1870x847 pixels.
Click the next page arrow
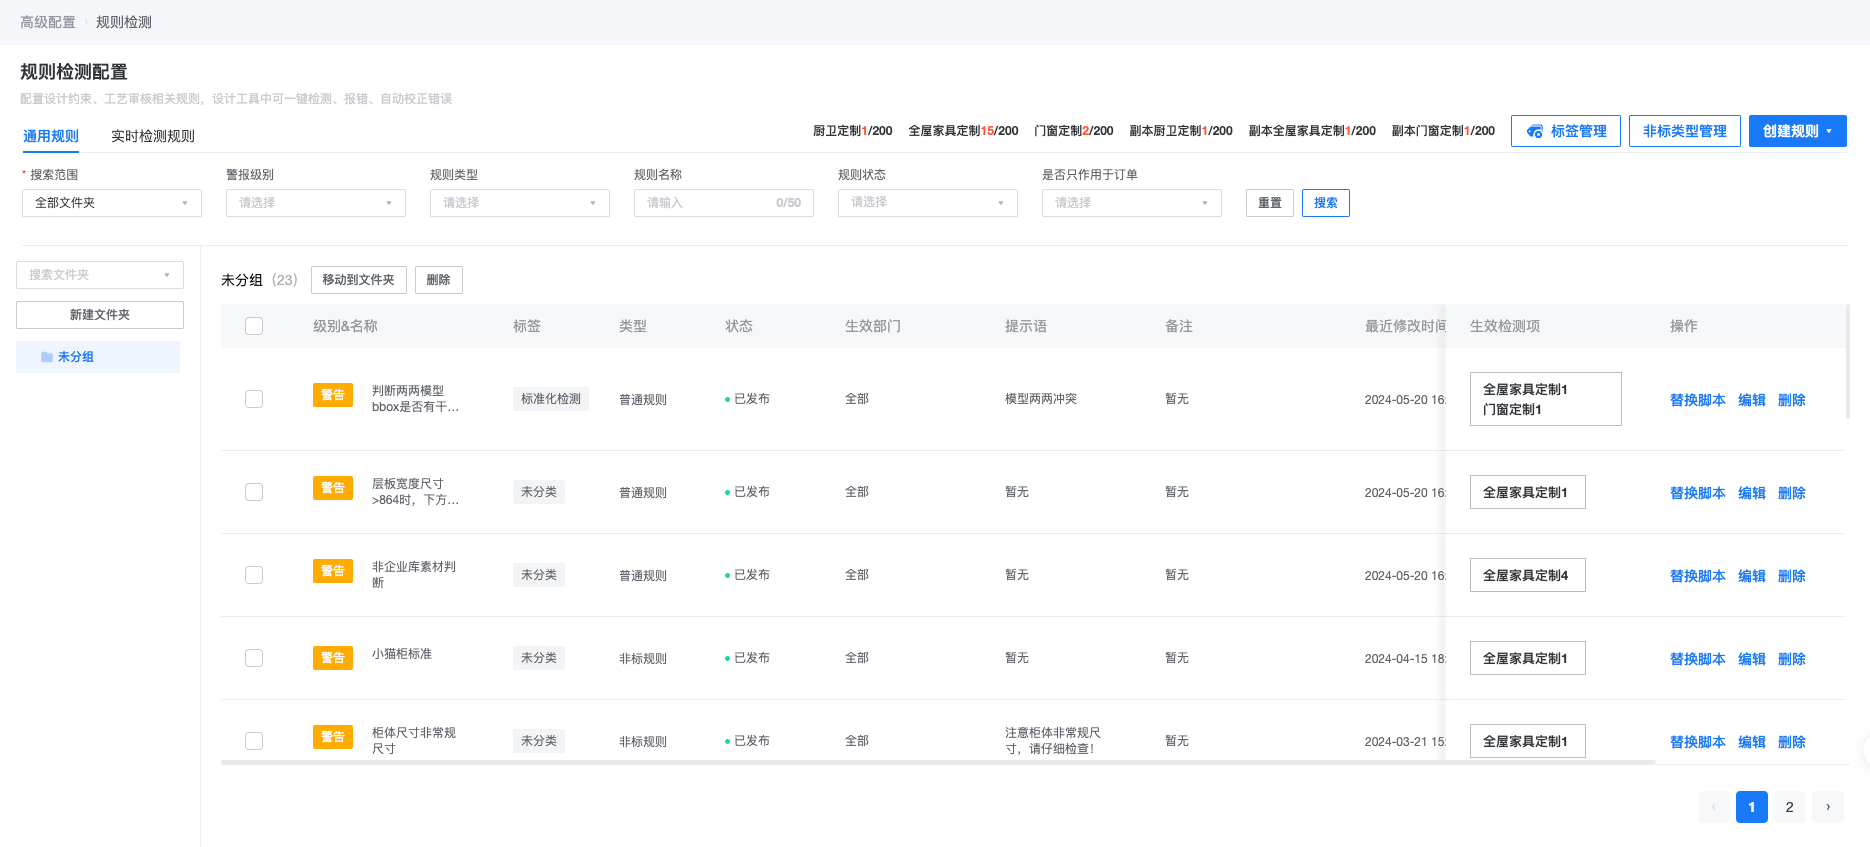1828,807
